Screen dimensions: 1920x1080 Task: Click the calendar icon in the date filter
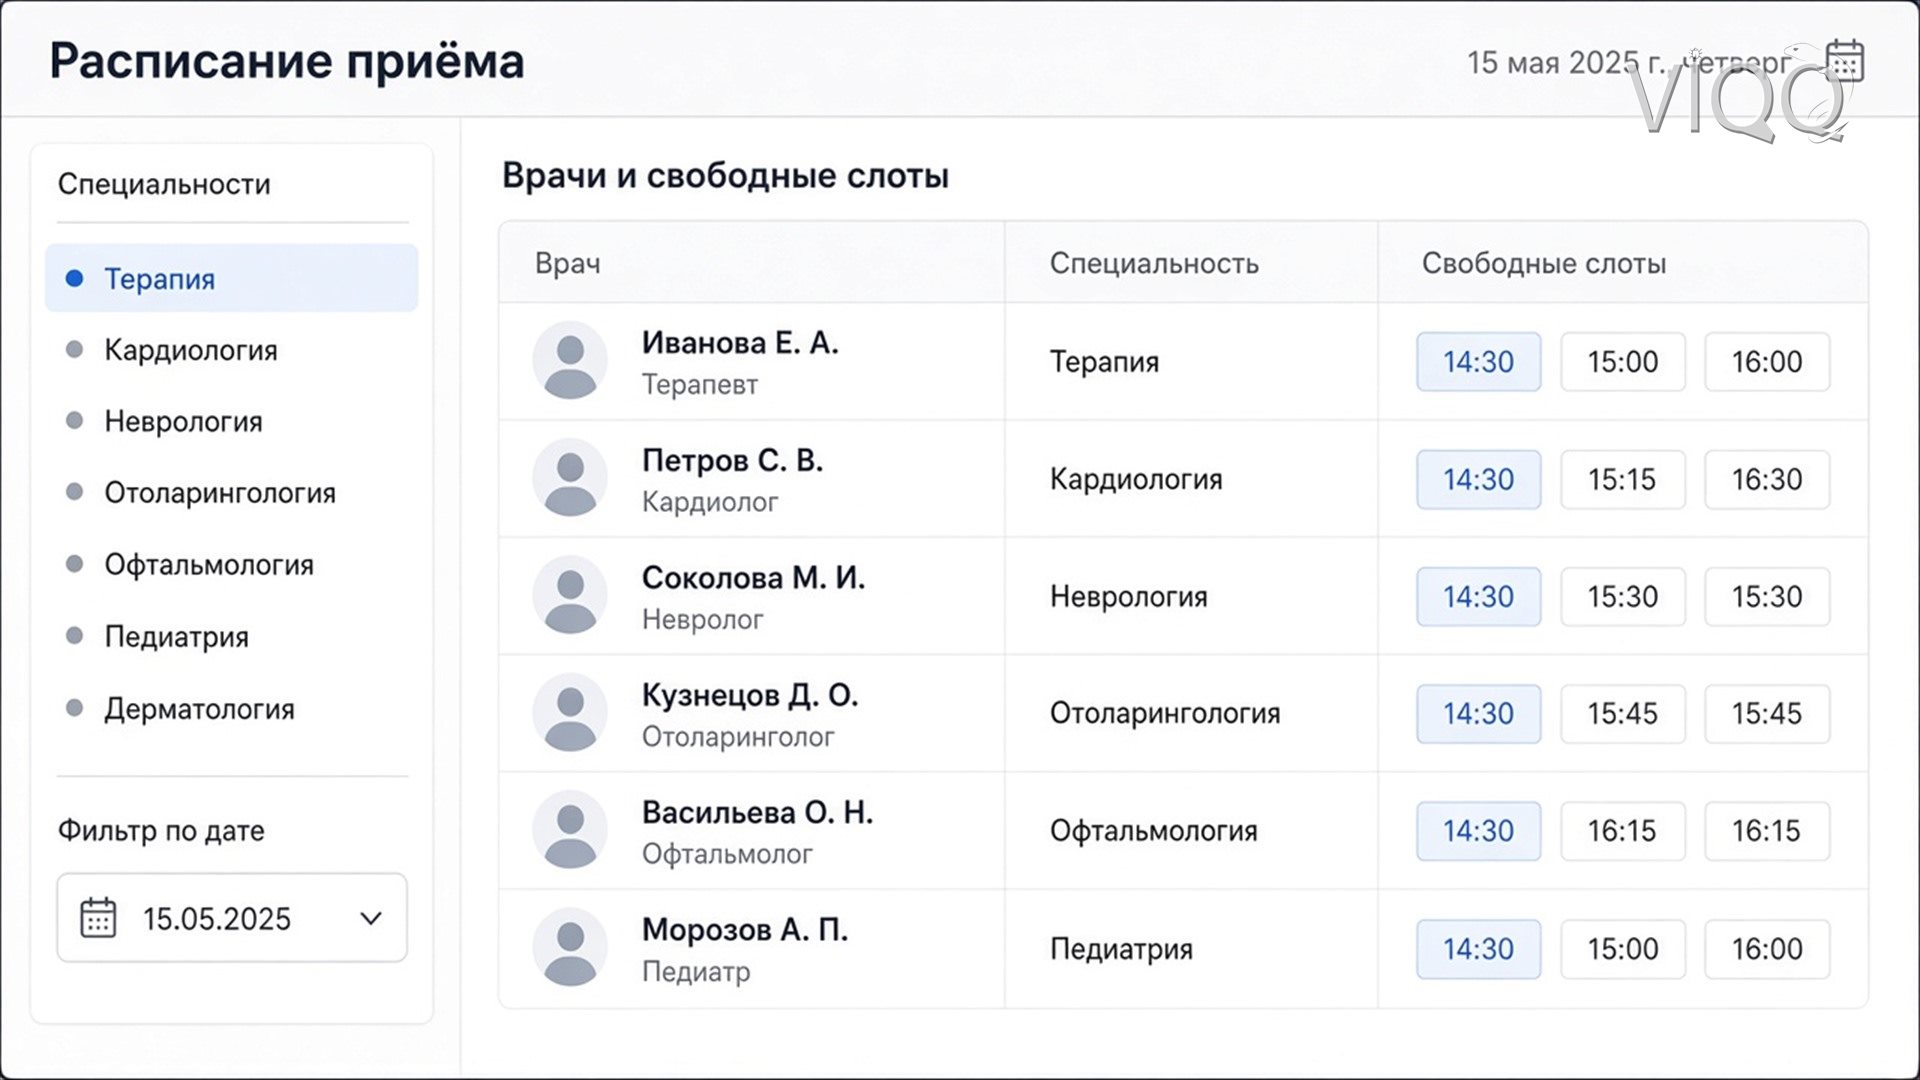pyautogui.click(x=98, y=917)
